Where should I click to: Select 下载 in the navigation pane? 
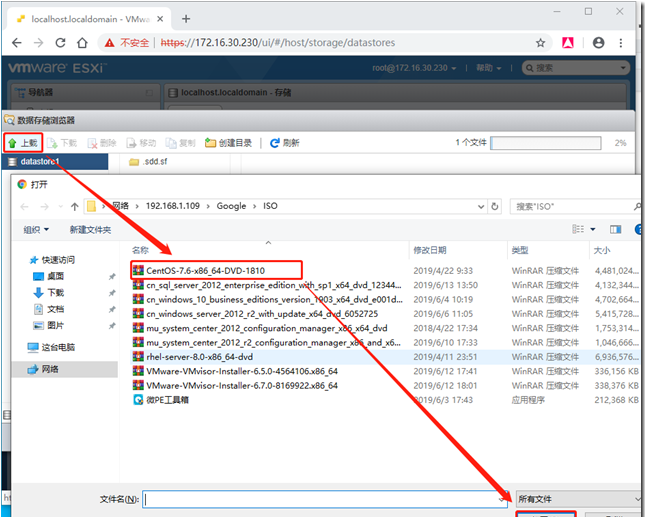(x=49, y=292)
